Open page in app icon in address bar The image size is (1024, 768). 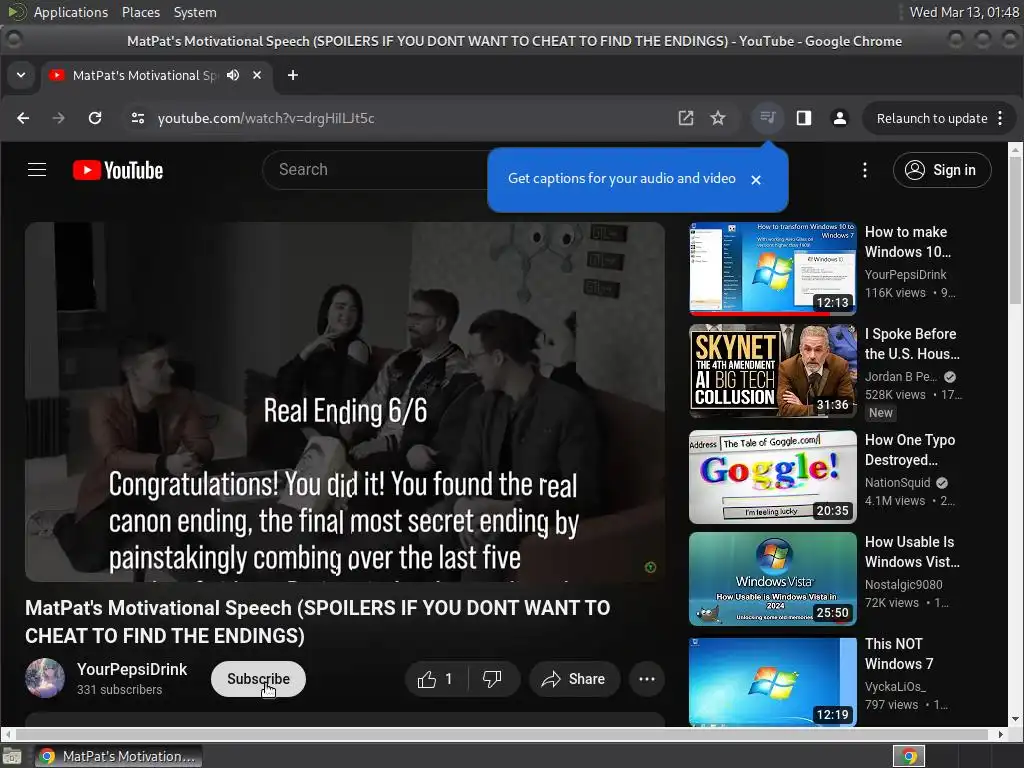click(x=686, y=118)
